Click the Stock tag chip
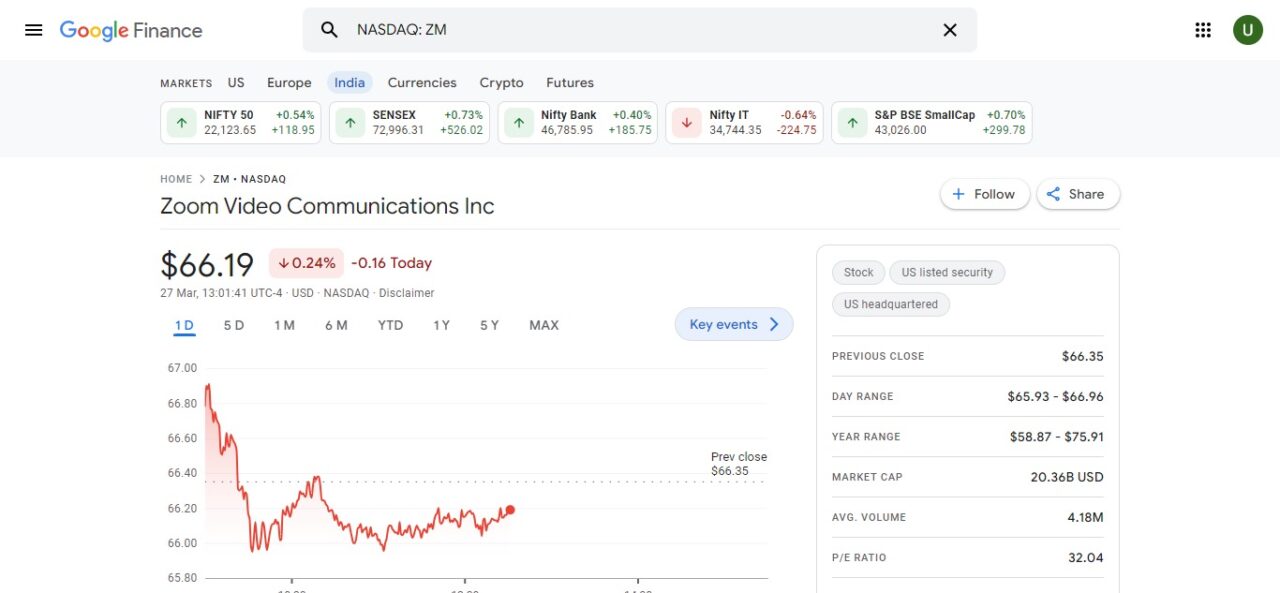Image resolution: width=1280 pixels, height=593 pixels. 858,272
